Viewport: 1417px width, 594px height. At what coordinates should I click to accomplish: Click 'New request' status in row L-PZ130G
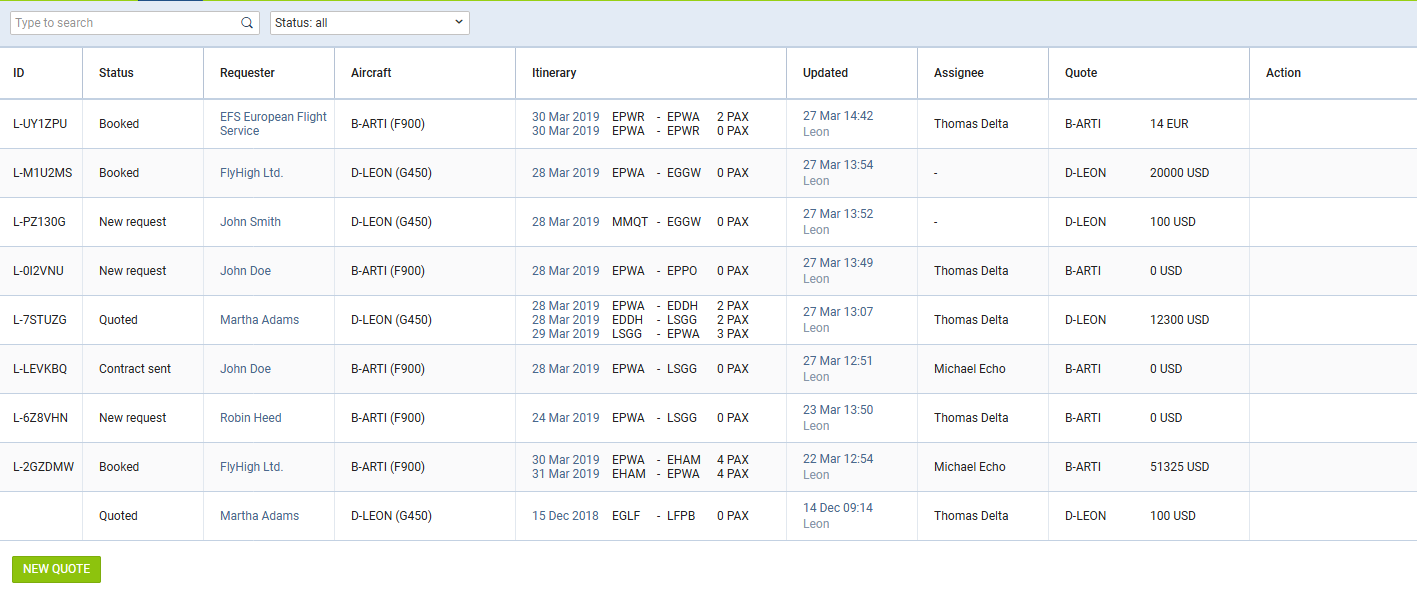pyautogui.click(x=133, y=222)
